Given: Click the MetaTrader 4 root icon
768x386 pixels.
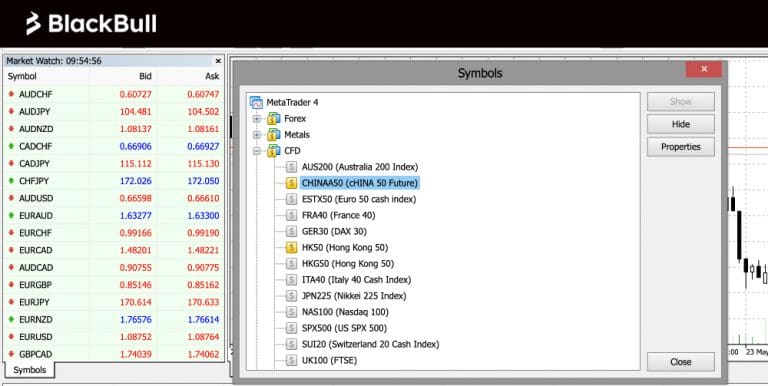Looking at the screenshot, I should (x=256, y=102).
